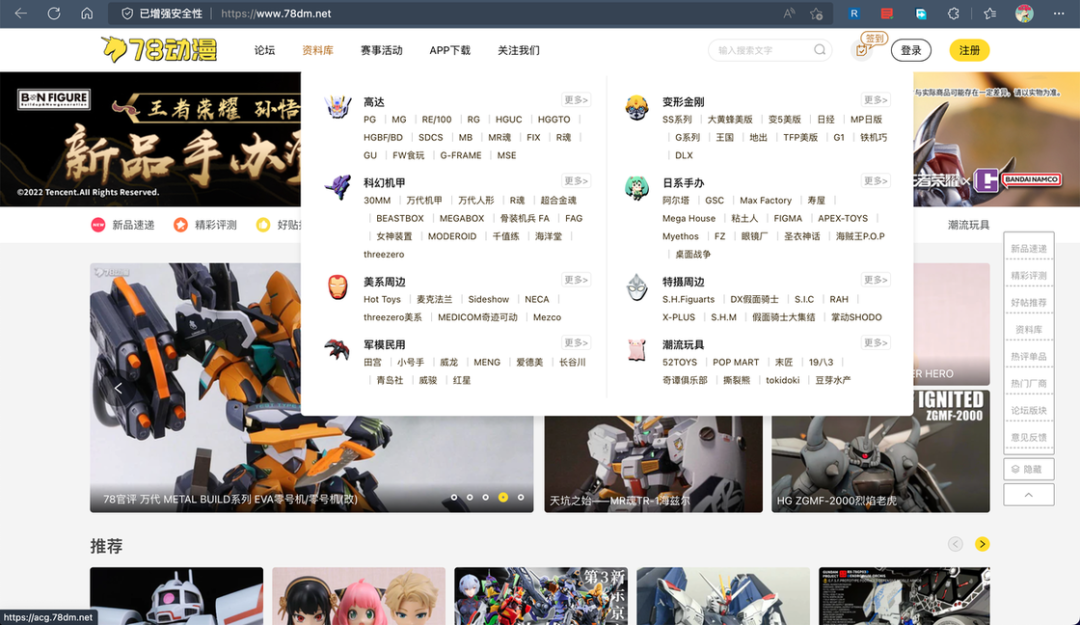Click the red 新品速递 icon
This screenshot has height=625, width=1080.
click(98, 225)
